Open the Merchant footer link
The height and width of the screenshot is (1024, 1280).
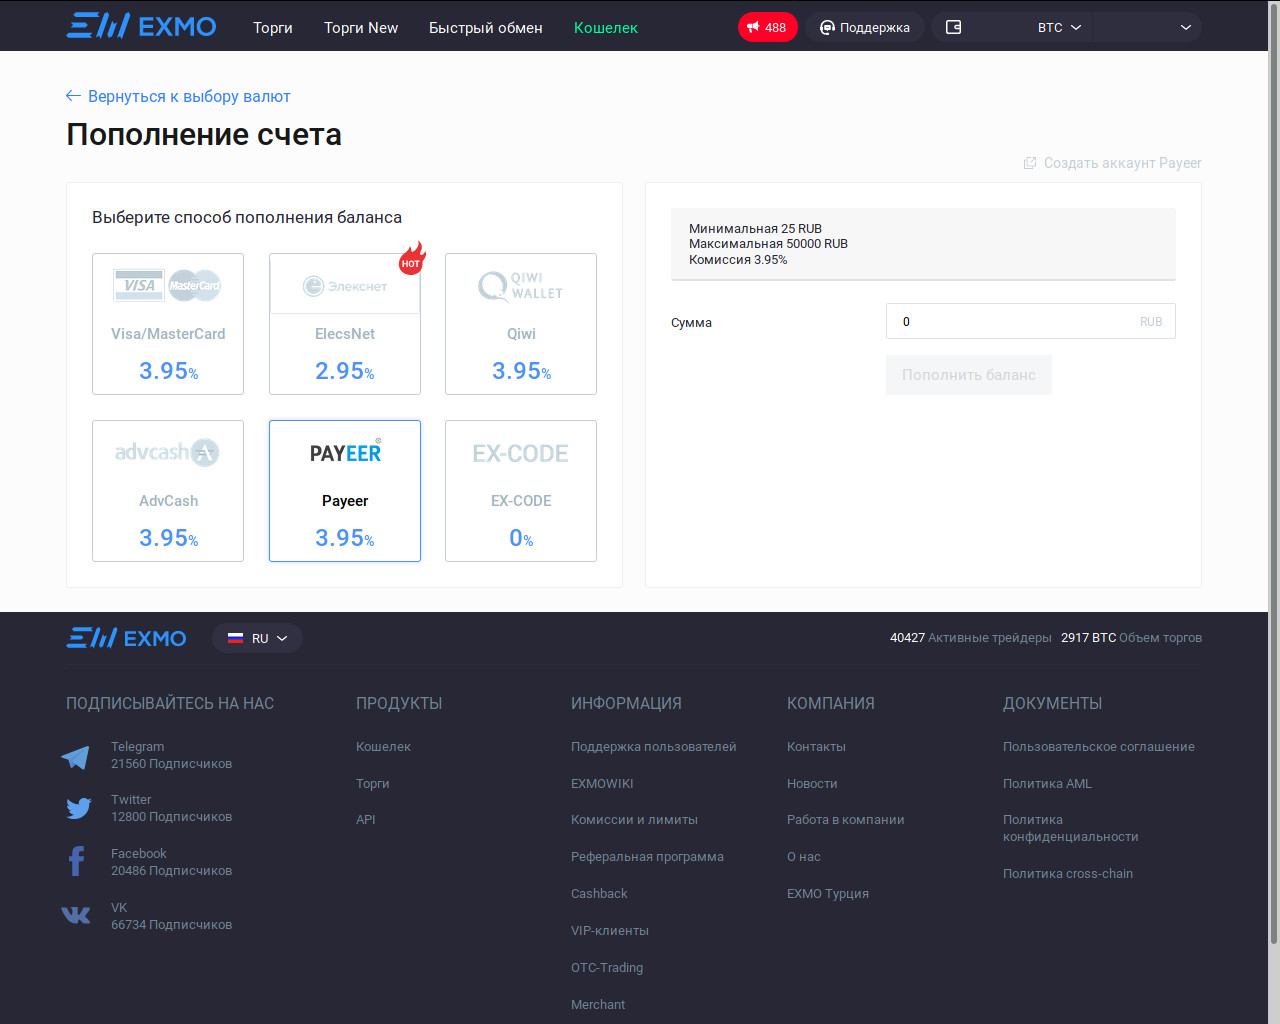click(x=598, y=1005)
